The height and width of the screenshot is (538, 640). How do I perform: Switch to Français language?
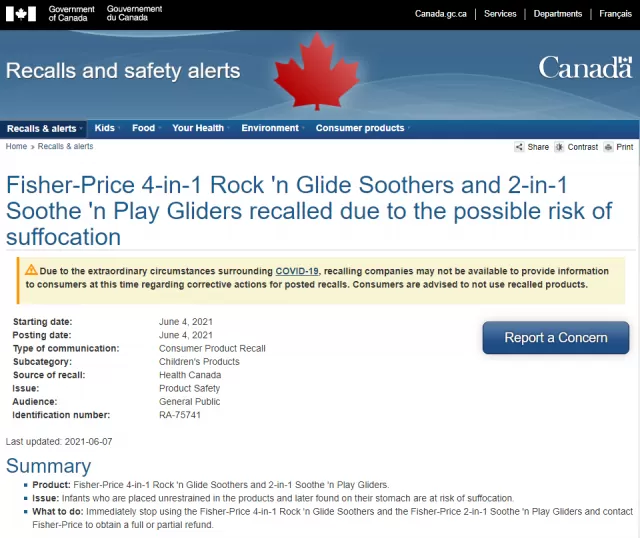pos(615,13)
